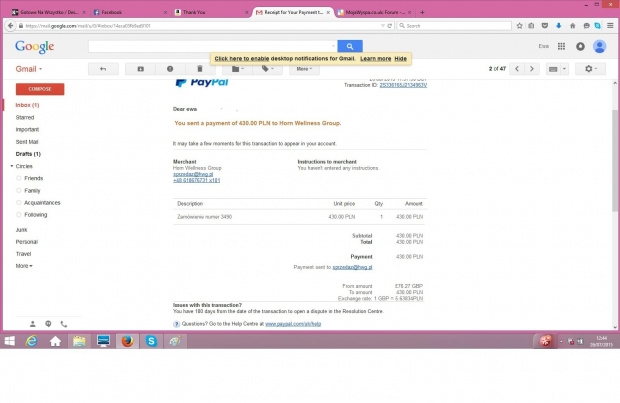
Task: Expand the input tools dropdown arrow
Action: pyautogui.click(x=564, y=69)
